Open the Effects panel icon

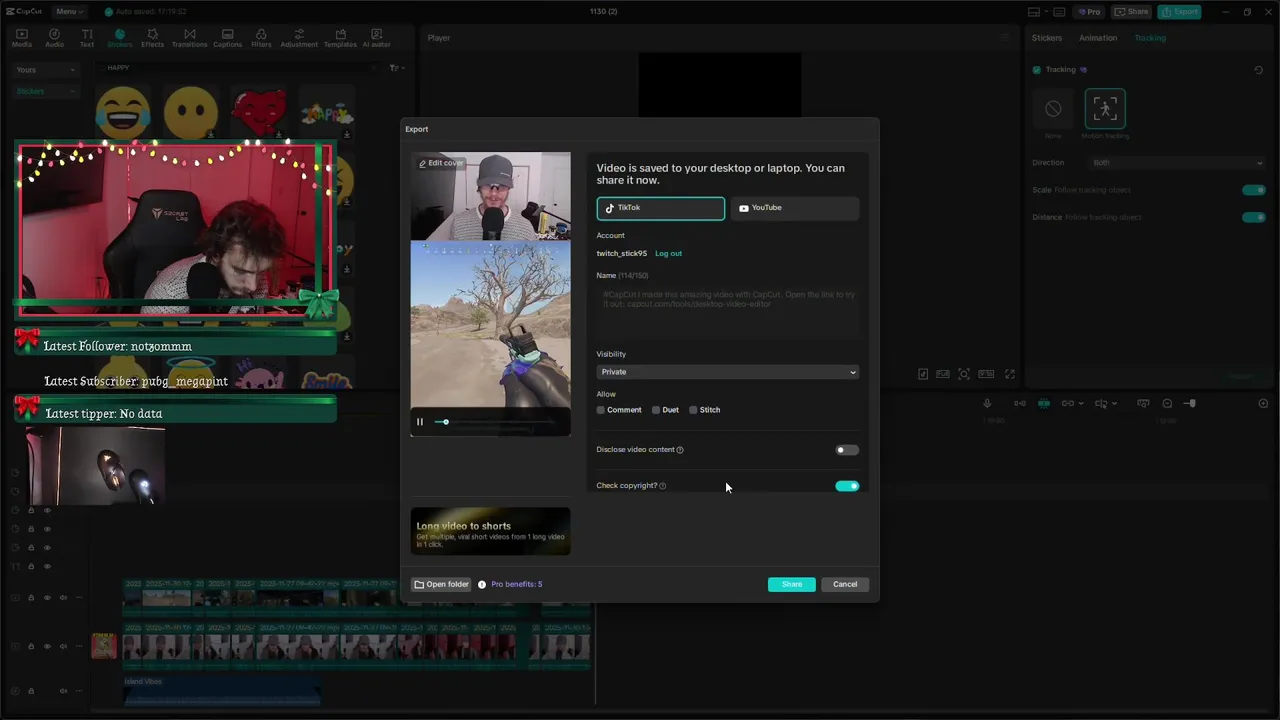click(153, 38)
